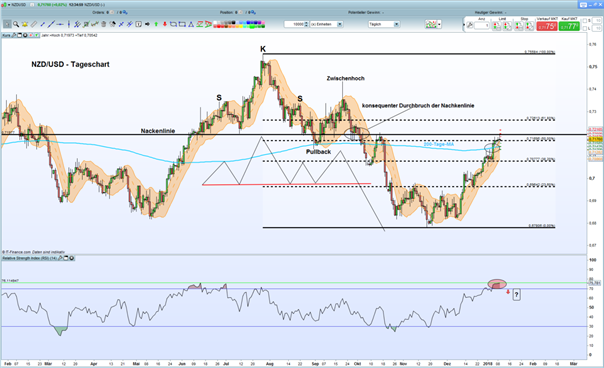The image size is (604, 368).
Task: Insert a red down arrow marker
Action: (x=165, y=24)
